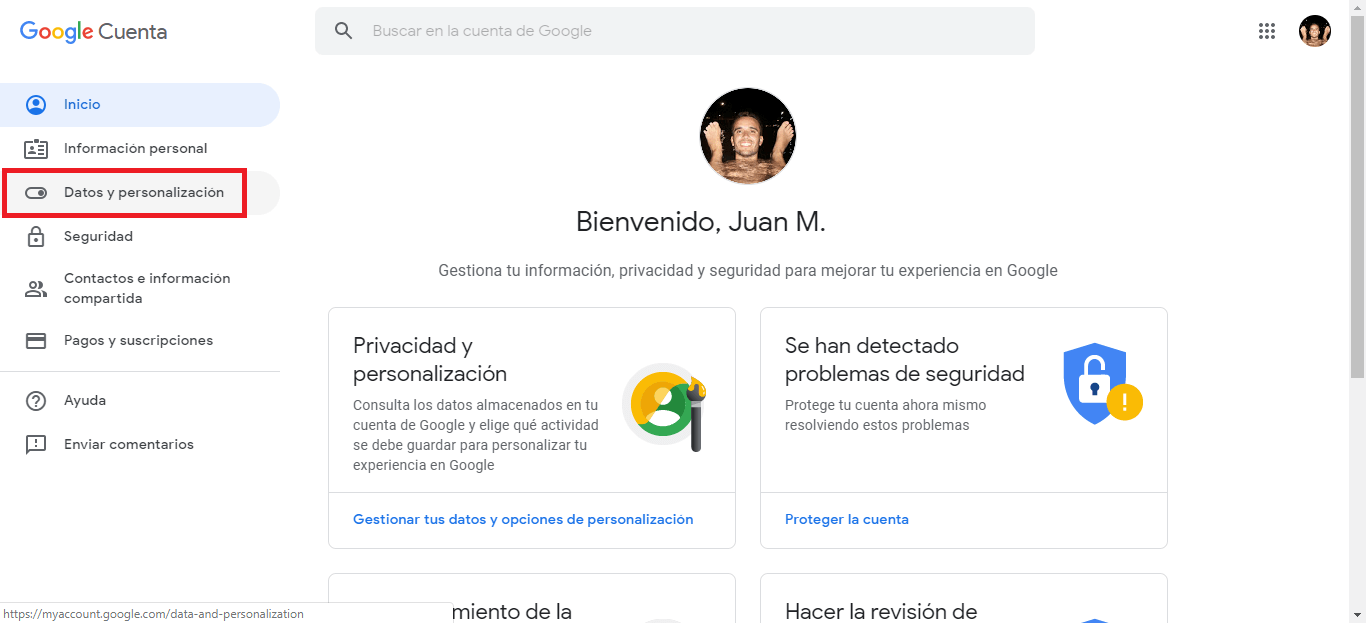The width and height of the screenshot is (1366, 623).
Task: Click Enviar comentarios
Action: click(140, 445)
